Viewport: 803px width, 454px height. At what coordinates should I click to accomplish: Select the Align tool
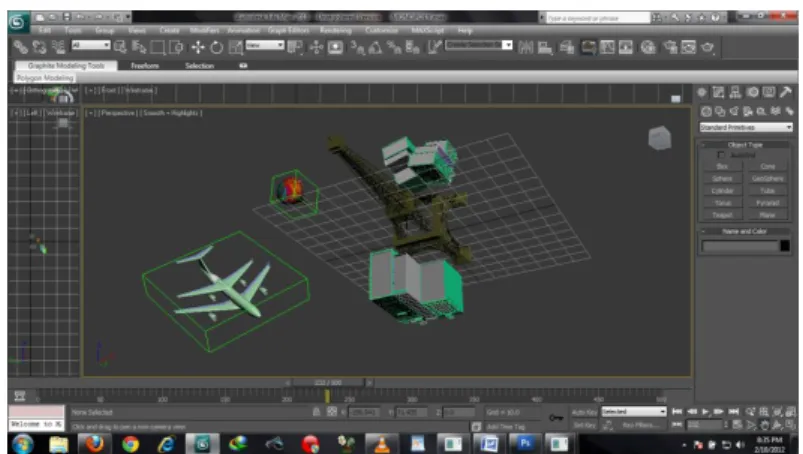tap(545, 48)
